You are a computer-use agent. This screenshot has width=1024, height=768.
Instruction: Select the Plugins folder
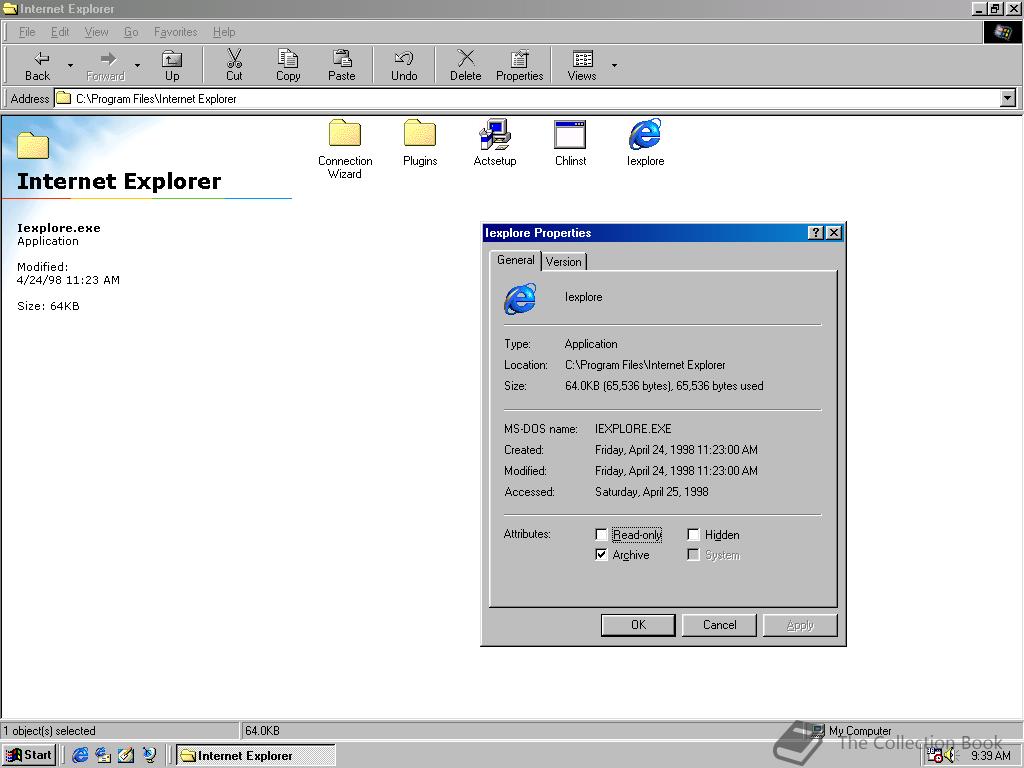click(x=420, y=143)
